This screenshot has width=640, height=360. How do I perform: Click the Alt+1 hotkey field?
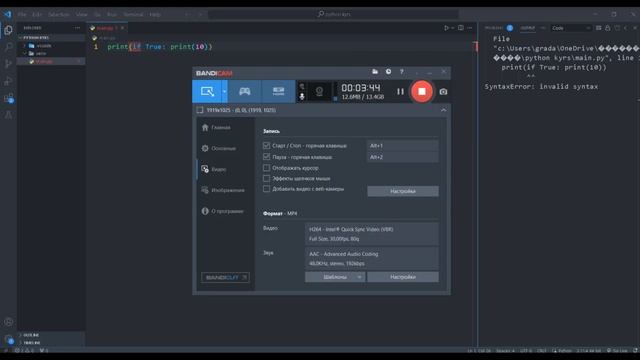coord(402,145)
